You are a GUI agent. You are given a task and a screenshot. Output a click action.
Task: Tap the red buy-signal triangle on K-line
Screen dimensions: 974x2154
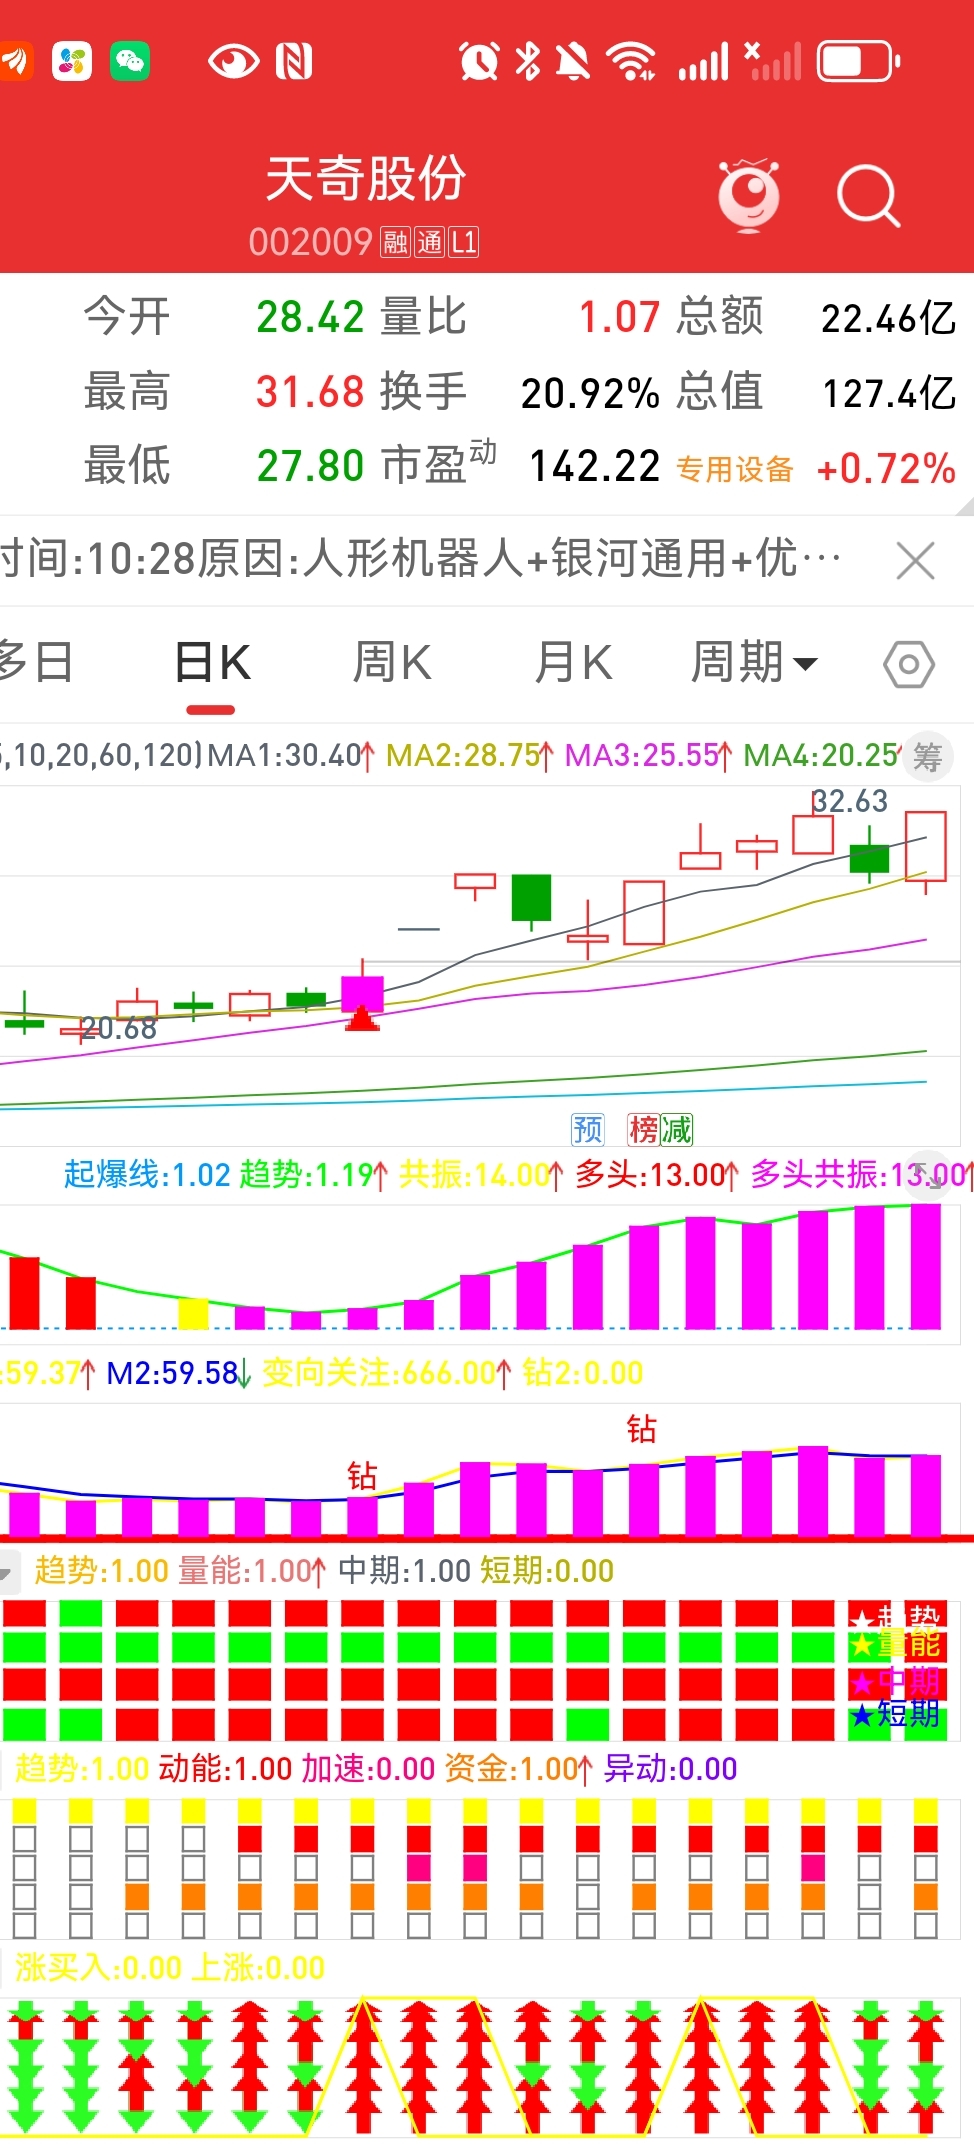(x=362, y=1018)
